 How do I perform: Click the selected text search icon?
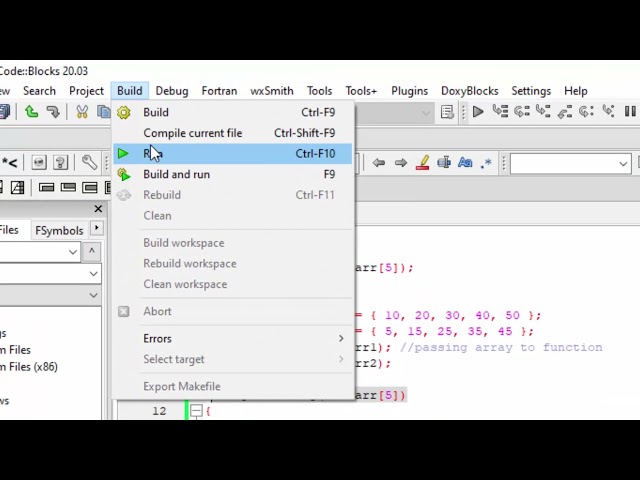[x=444, y=162]
